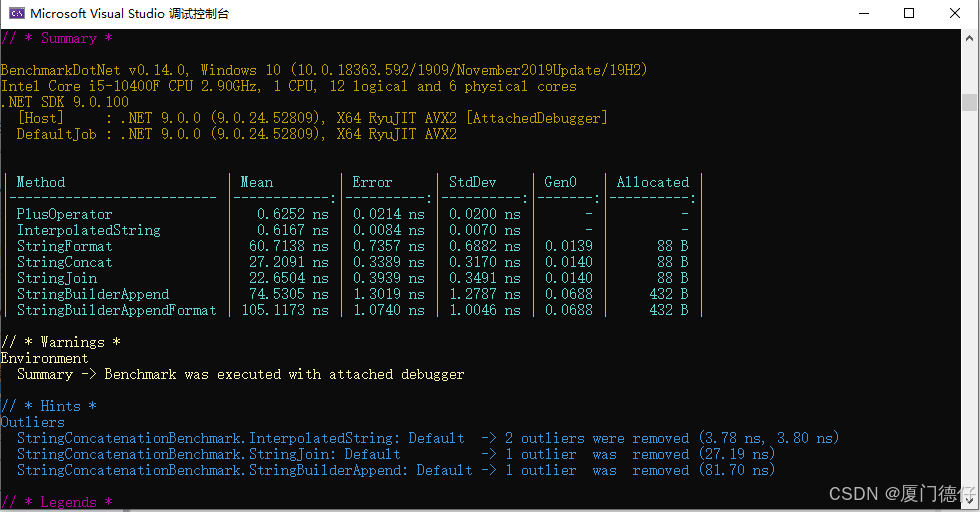Click the StdDev column header

click(x=472, y=182)
